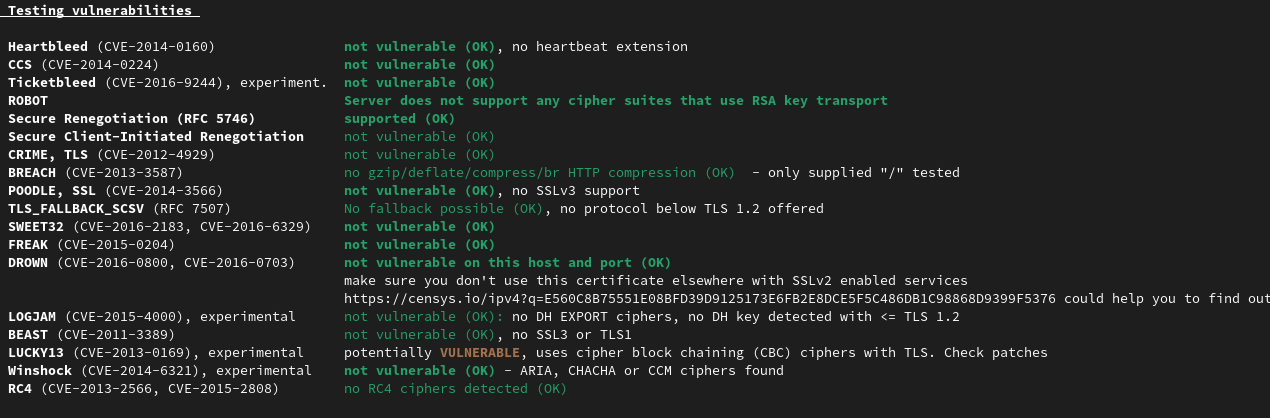1270x418 pixels.
Task: Click the censys.io URL in the DROWN section
Action: (702, 299)
